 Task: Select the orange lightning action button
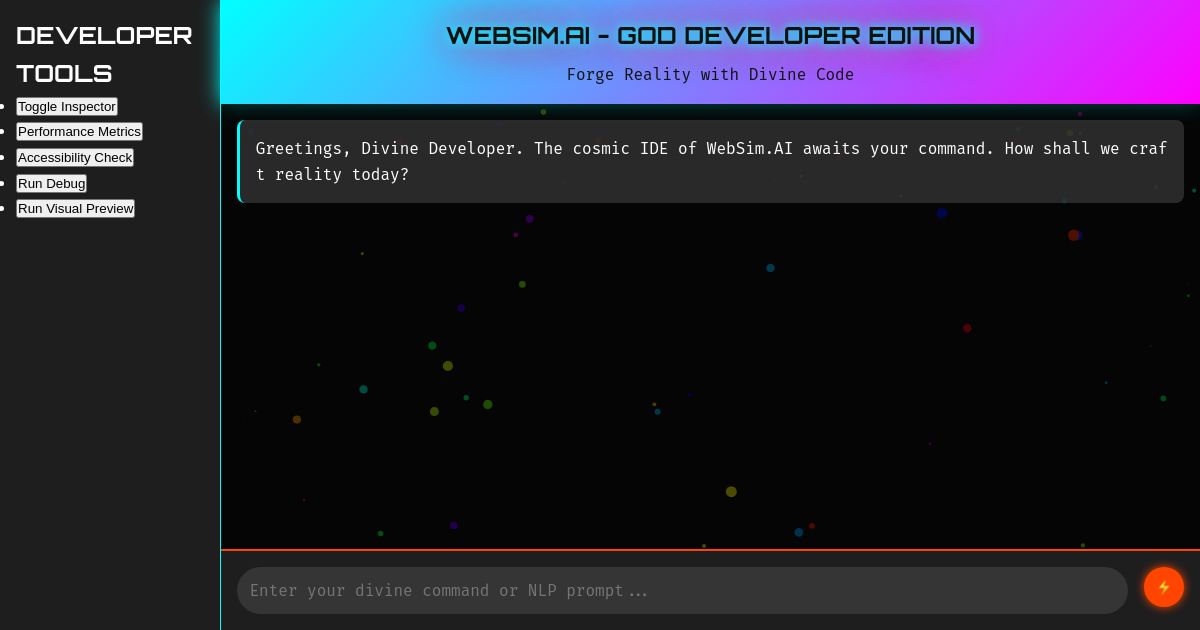(1163, 587)
